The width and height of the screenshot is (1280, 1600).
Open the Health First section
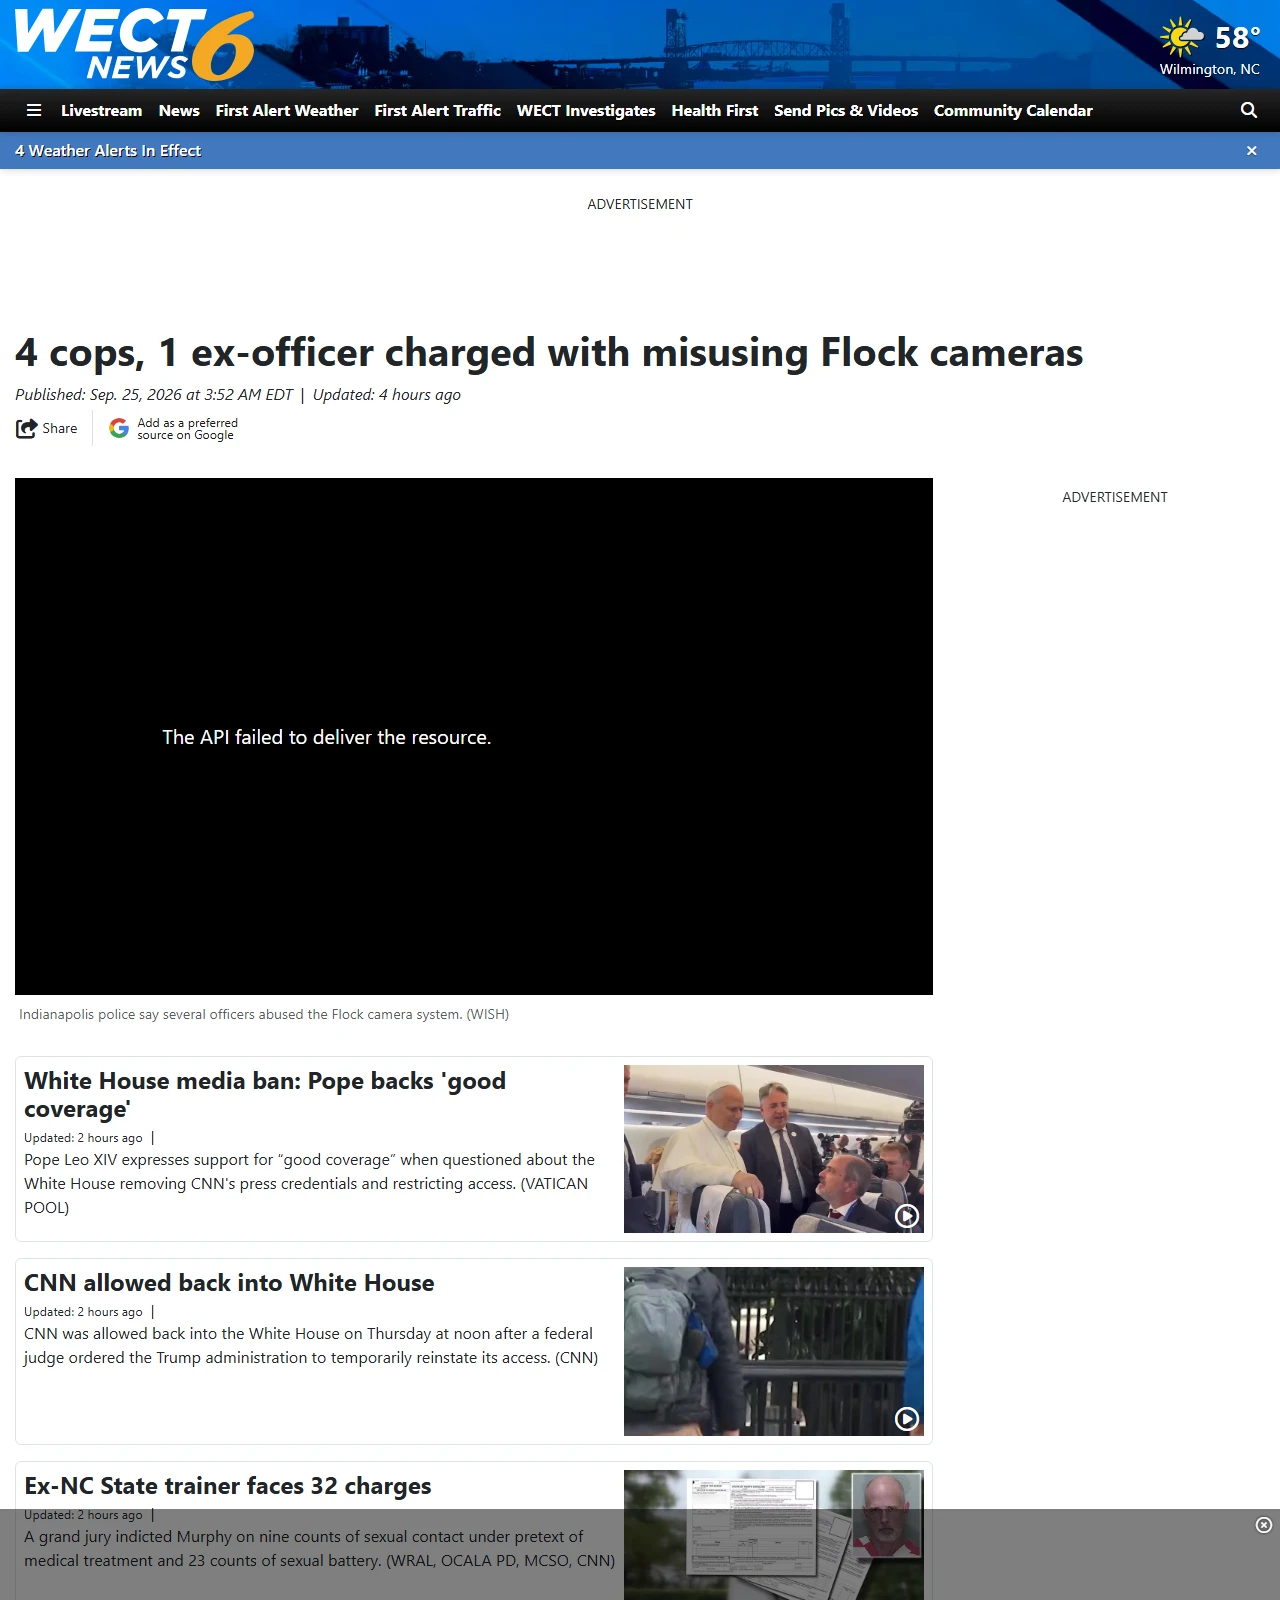click(715, 111)
